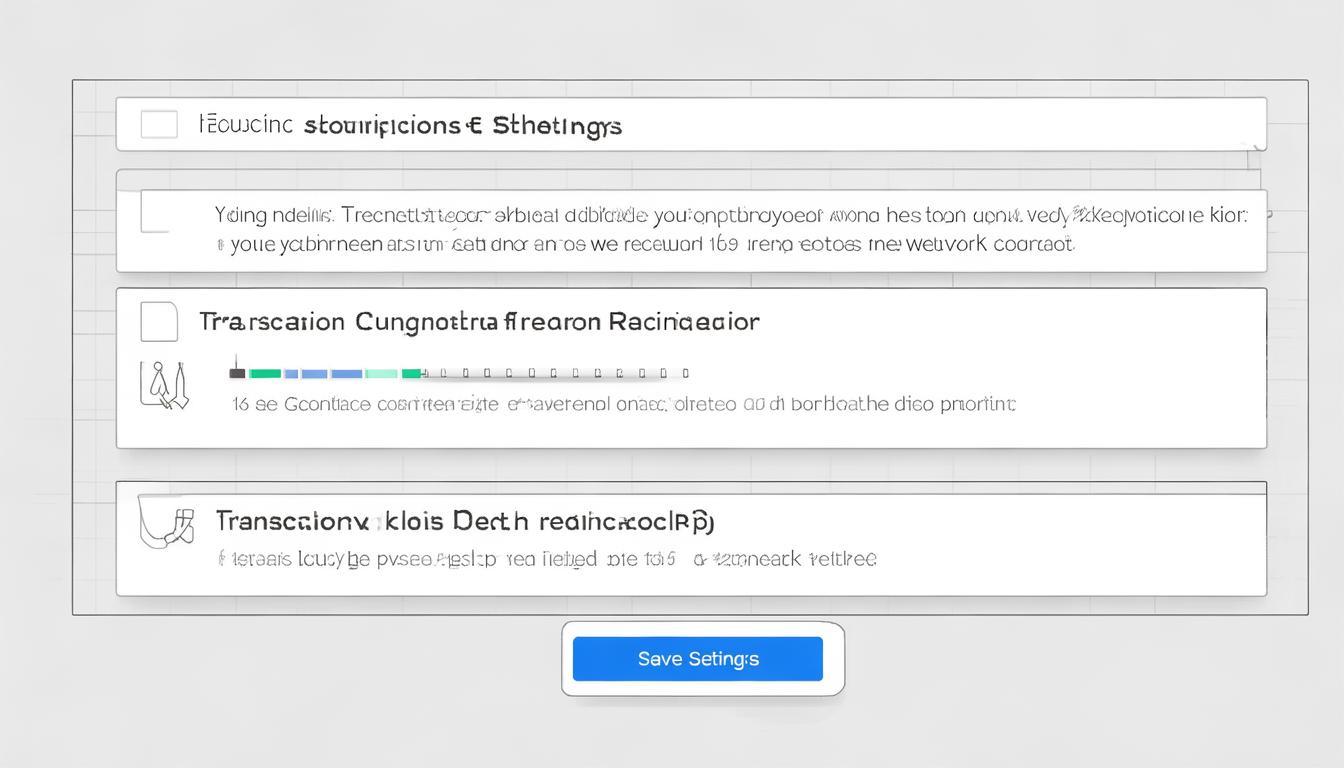
Task: Toggle the checkbox in the top header row
Action: tap(159, 125)
